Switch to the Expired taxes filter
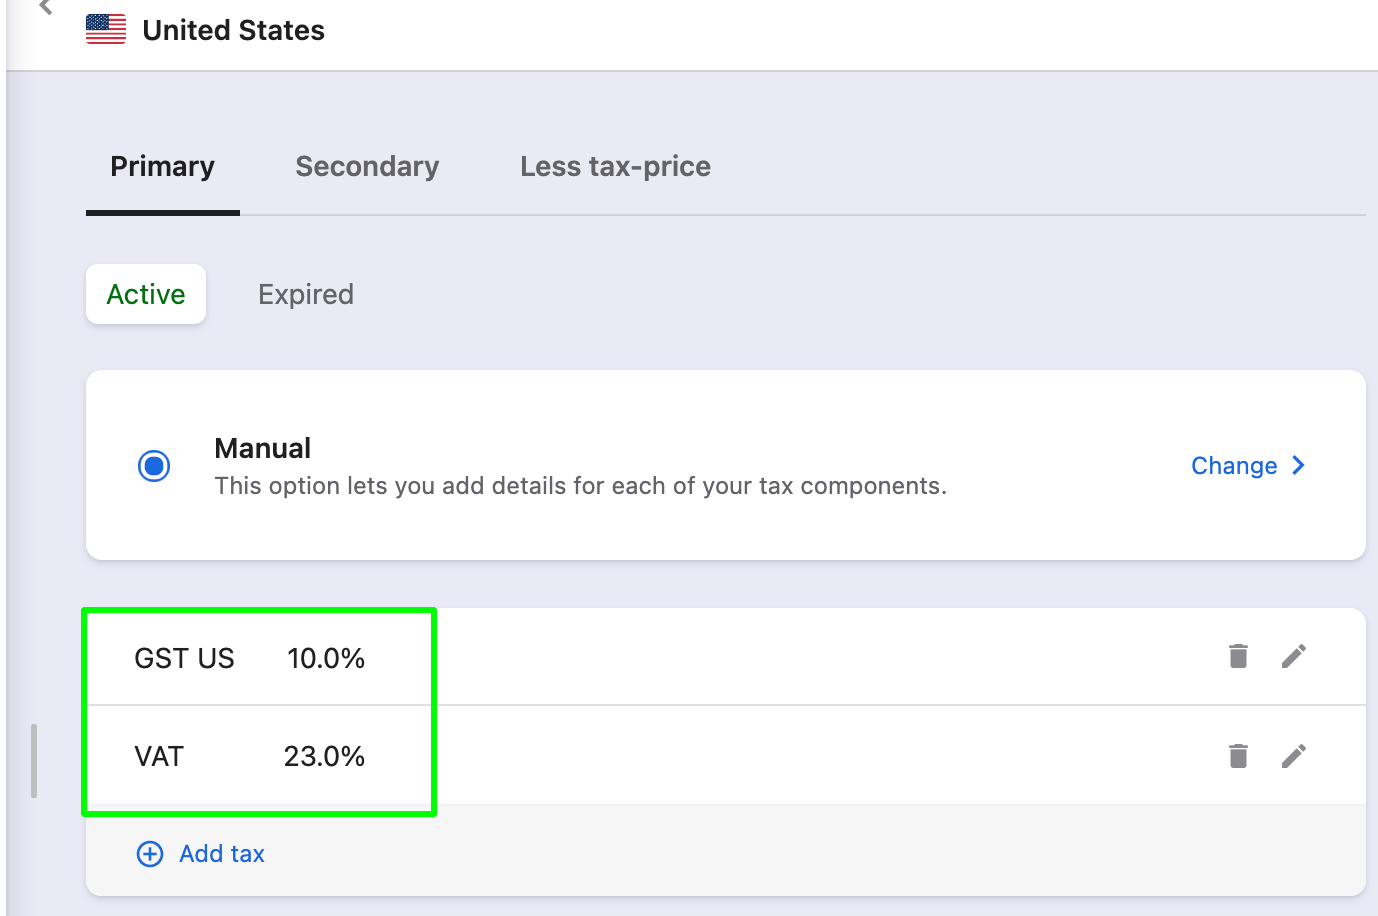The width and height of the screenshot is (1378, 916). pyautogui.click(x=306, y=294)
